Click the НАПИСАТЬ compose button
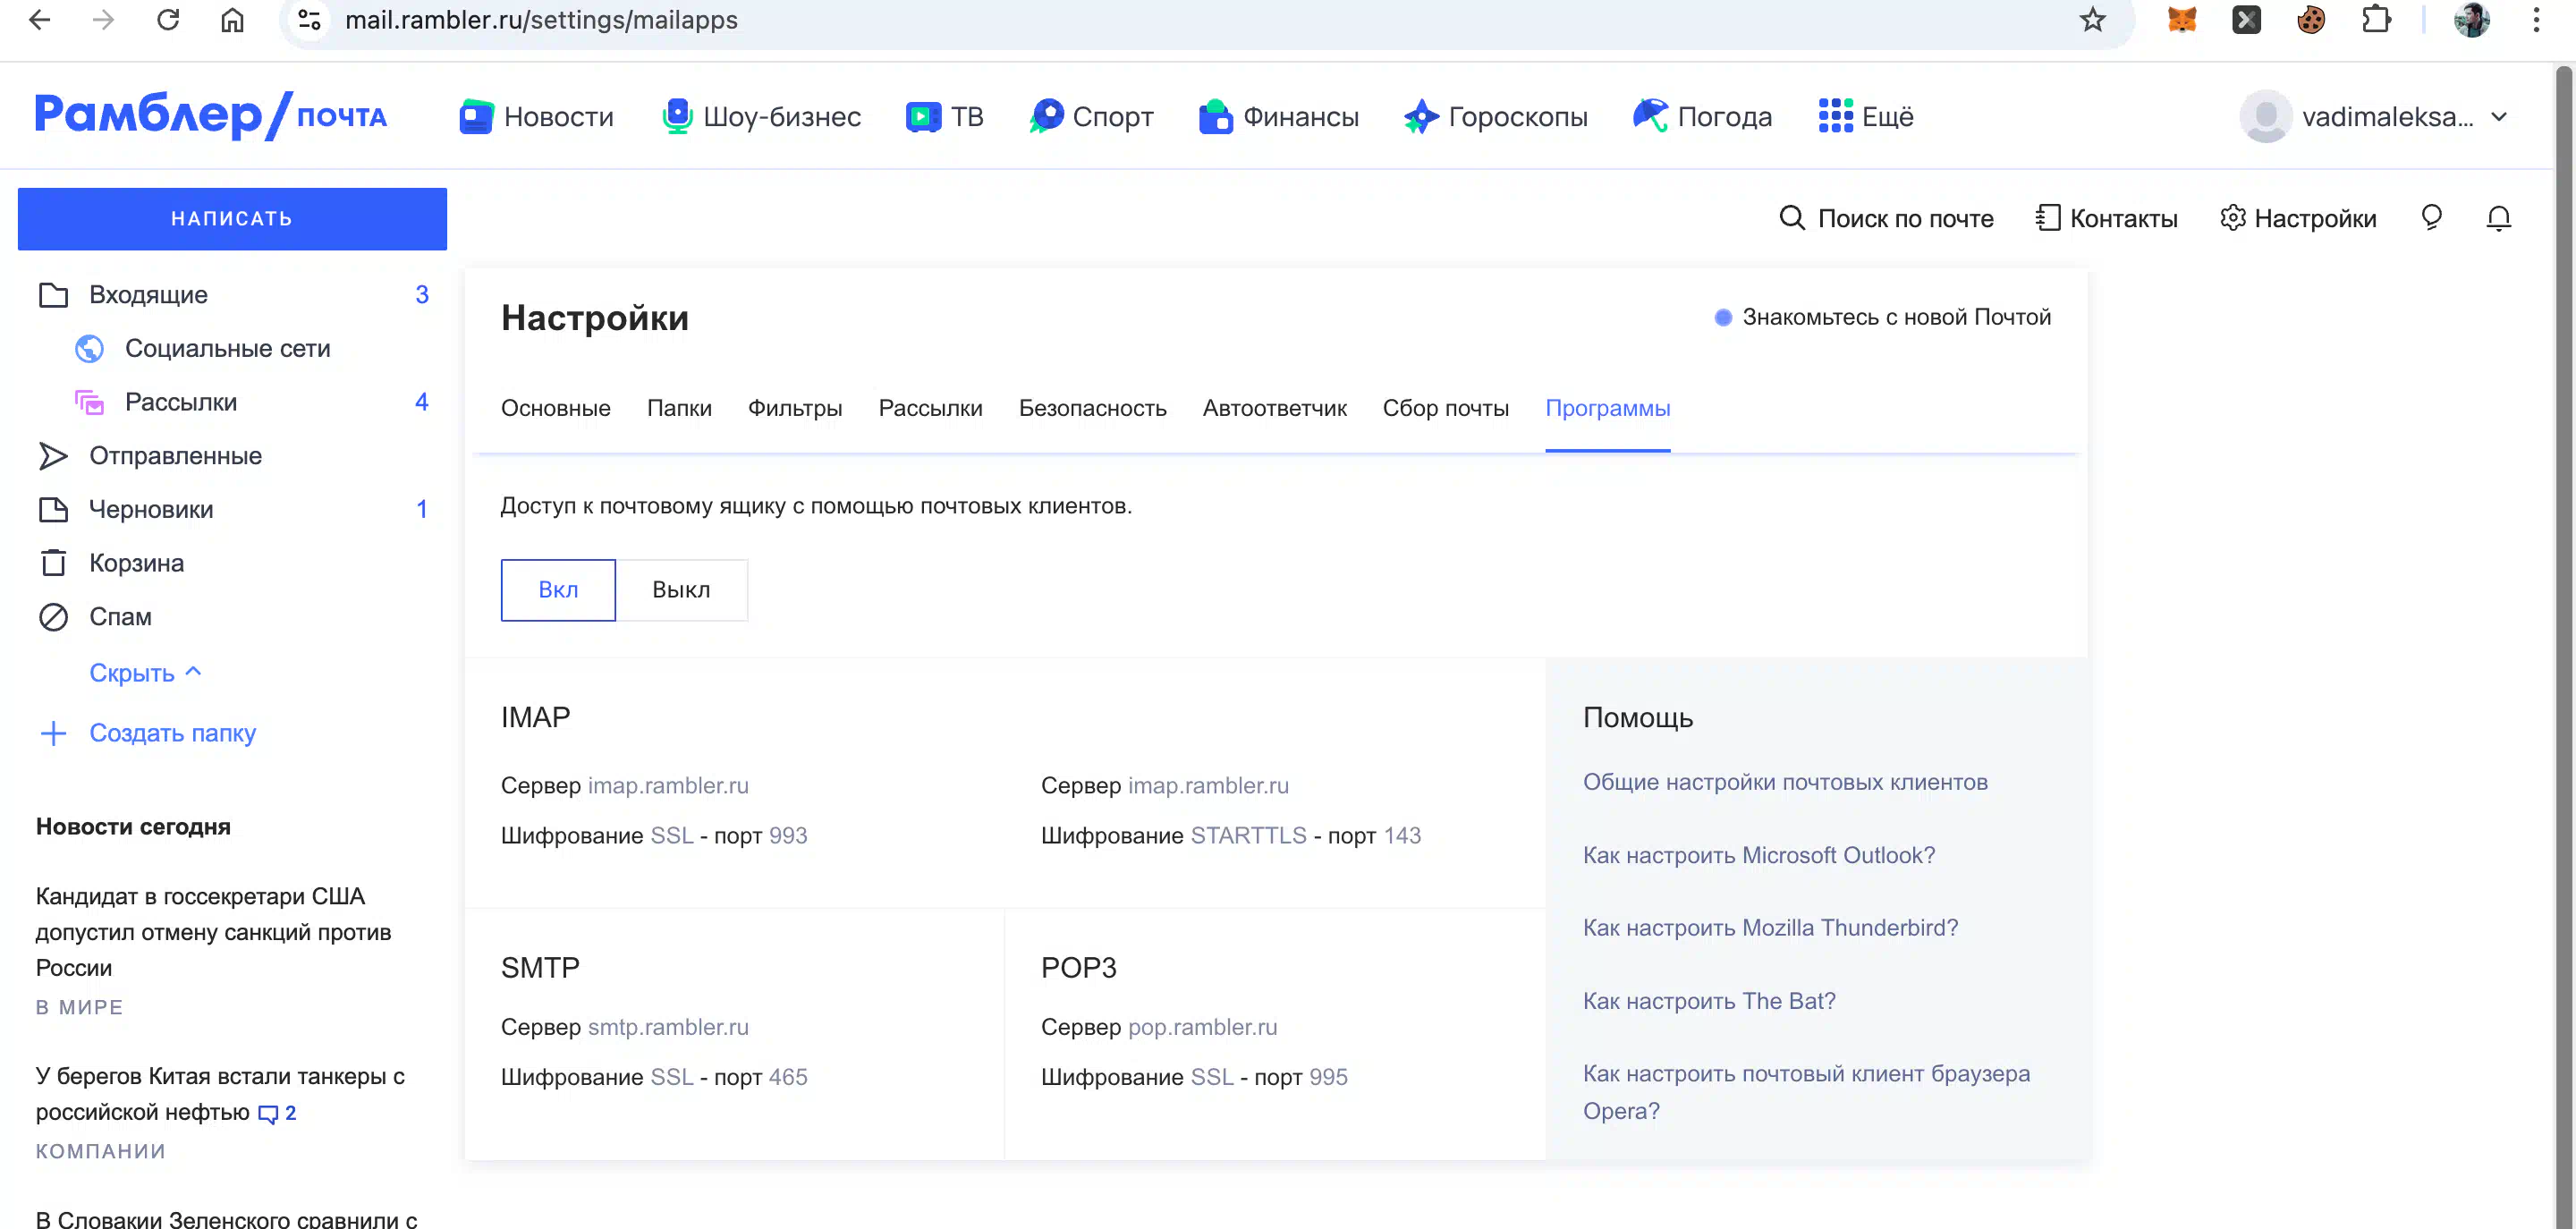 coord(232,219)
